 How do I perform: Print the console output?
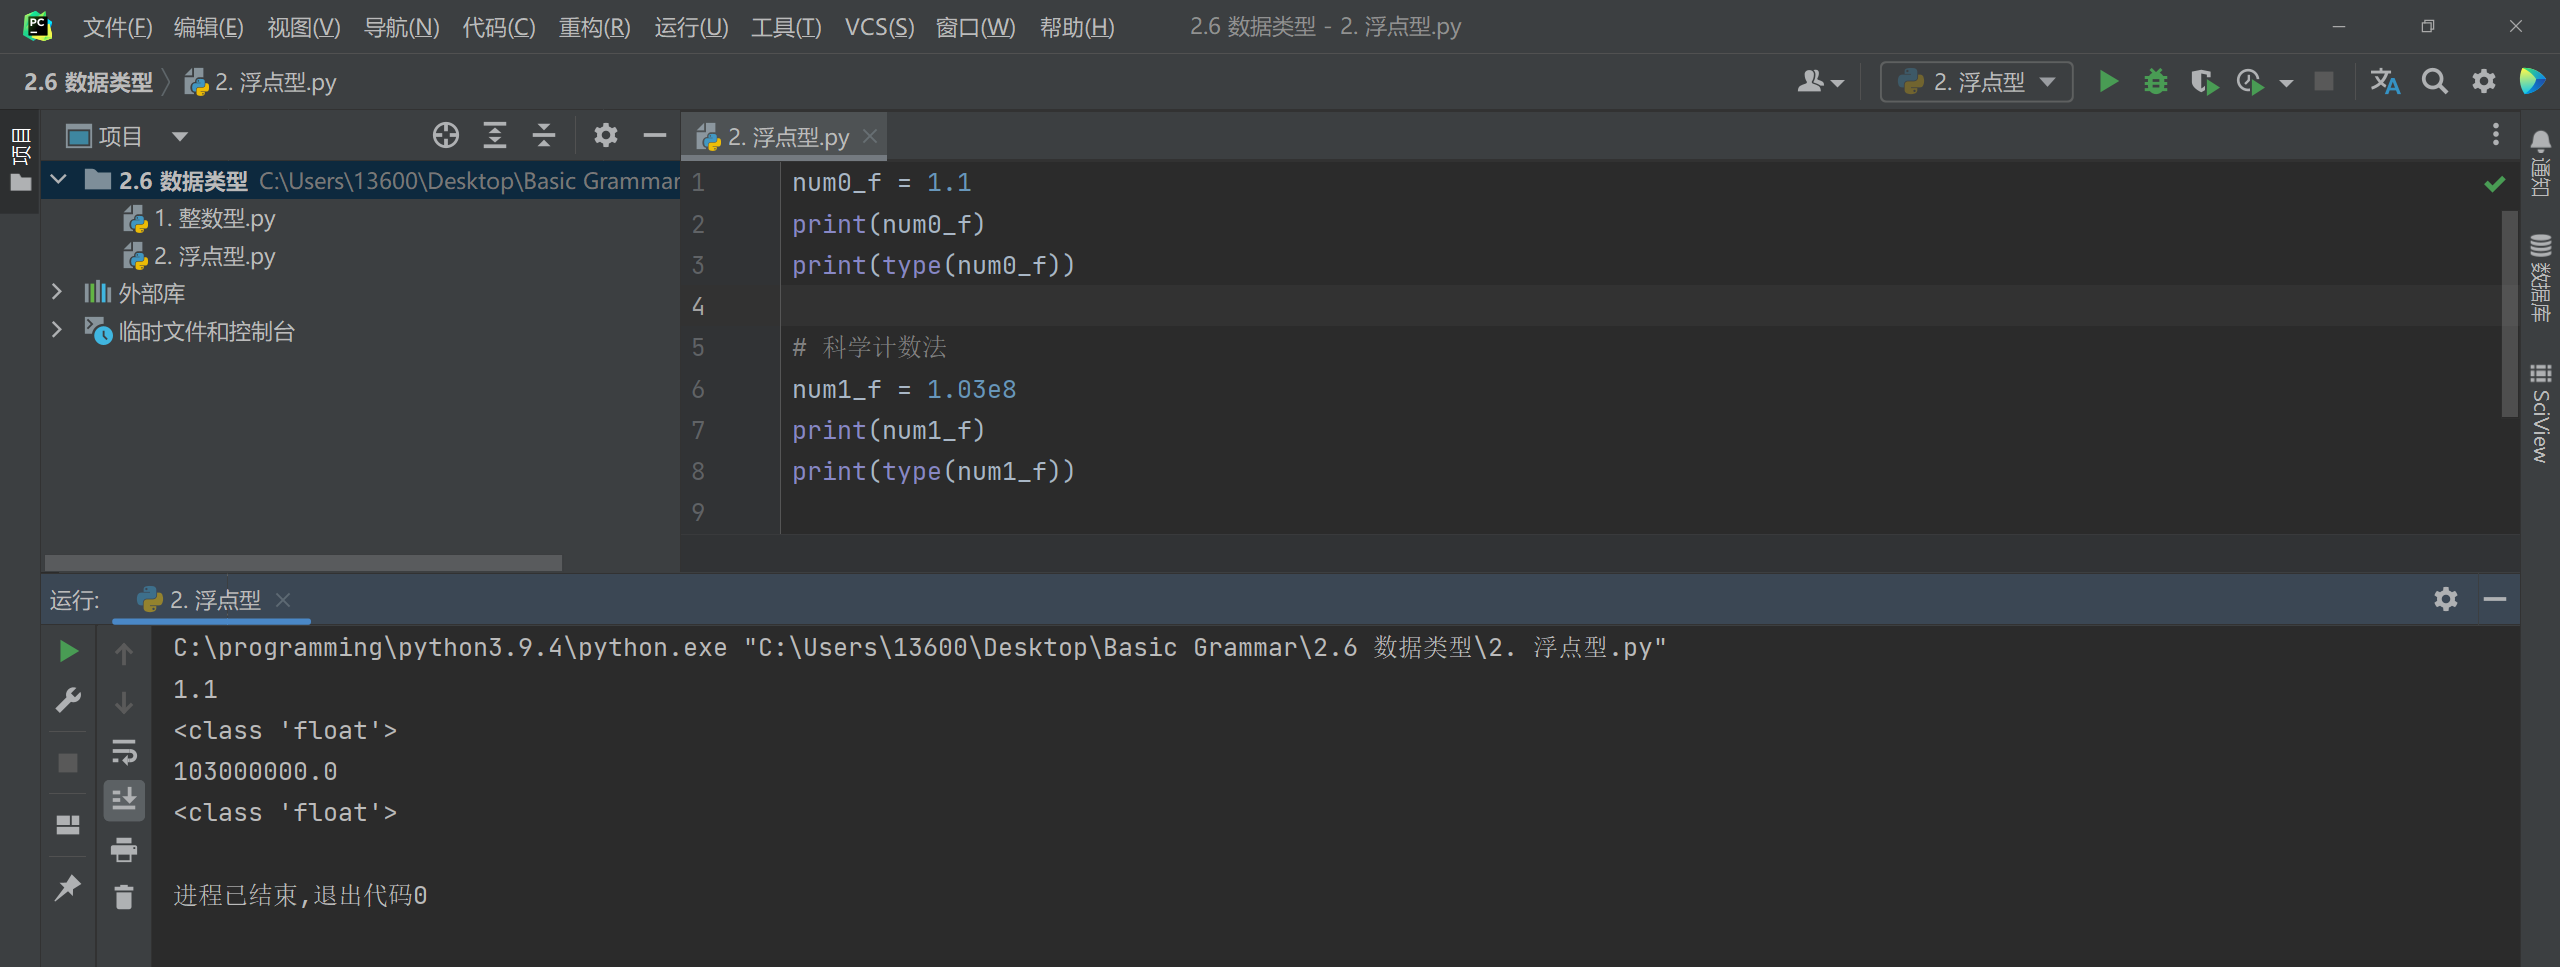pyautogui.click(x=124, y=849)
